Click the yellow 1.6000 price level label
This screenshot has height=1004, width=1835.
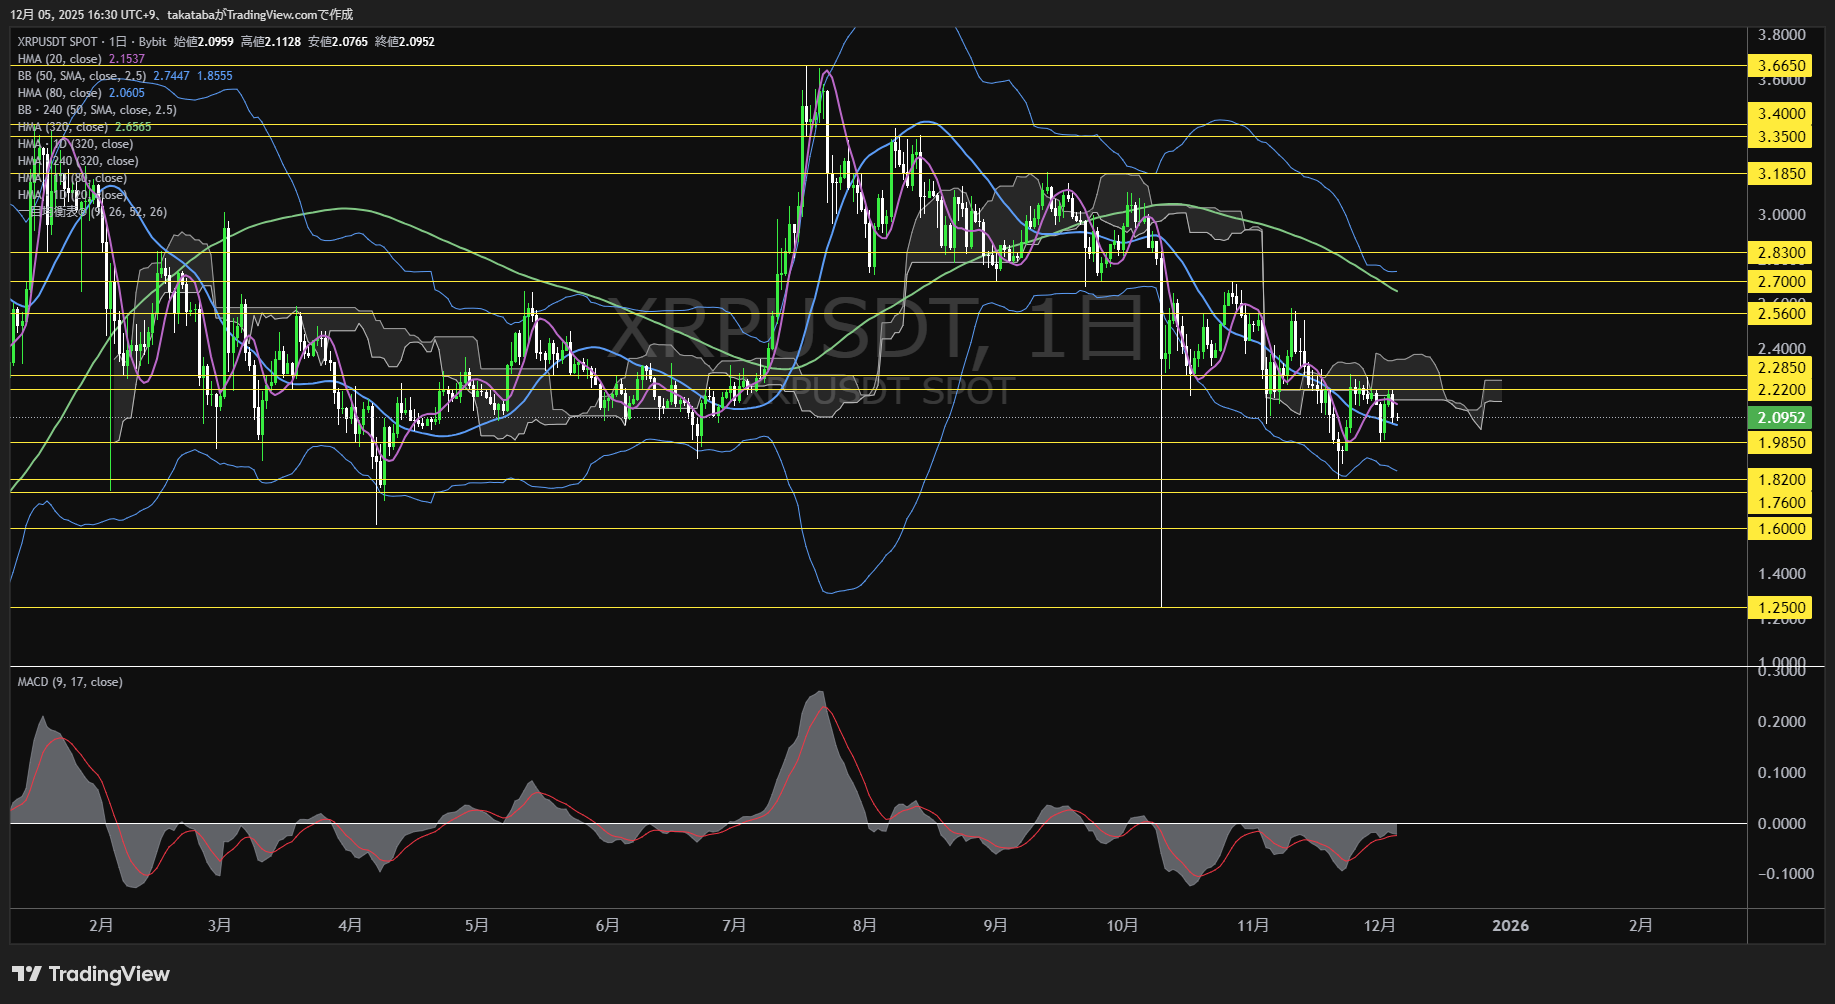click(1781, 529)
